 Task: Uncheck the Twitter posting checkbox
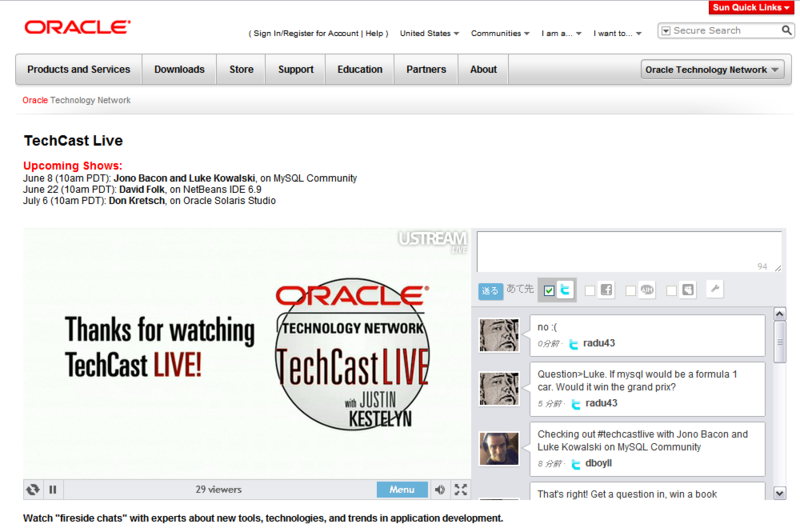549,290
